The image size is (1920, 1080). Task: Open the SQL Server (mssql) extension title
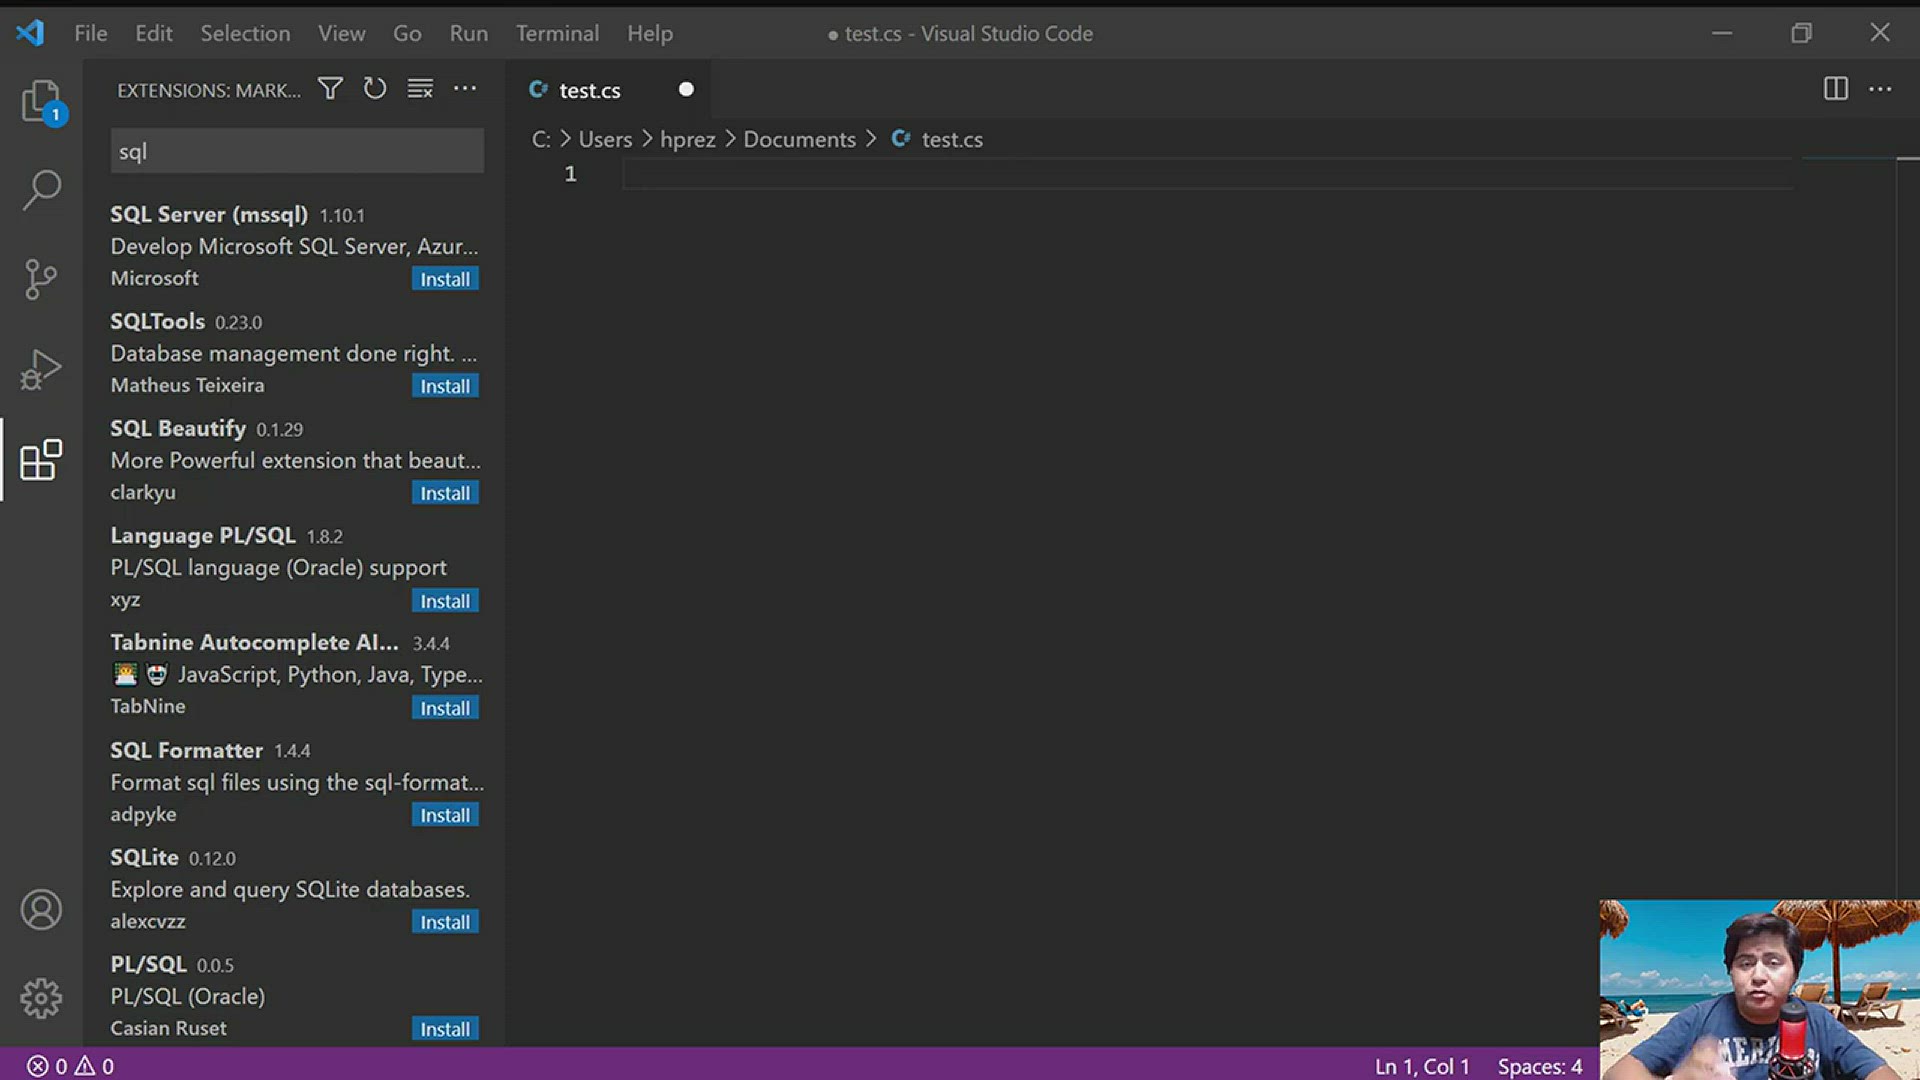tap(209, 214)
